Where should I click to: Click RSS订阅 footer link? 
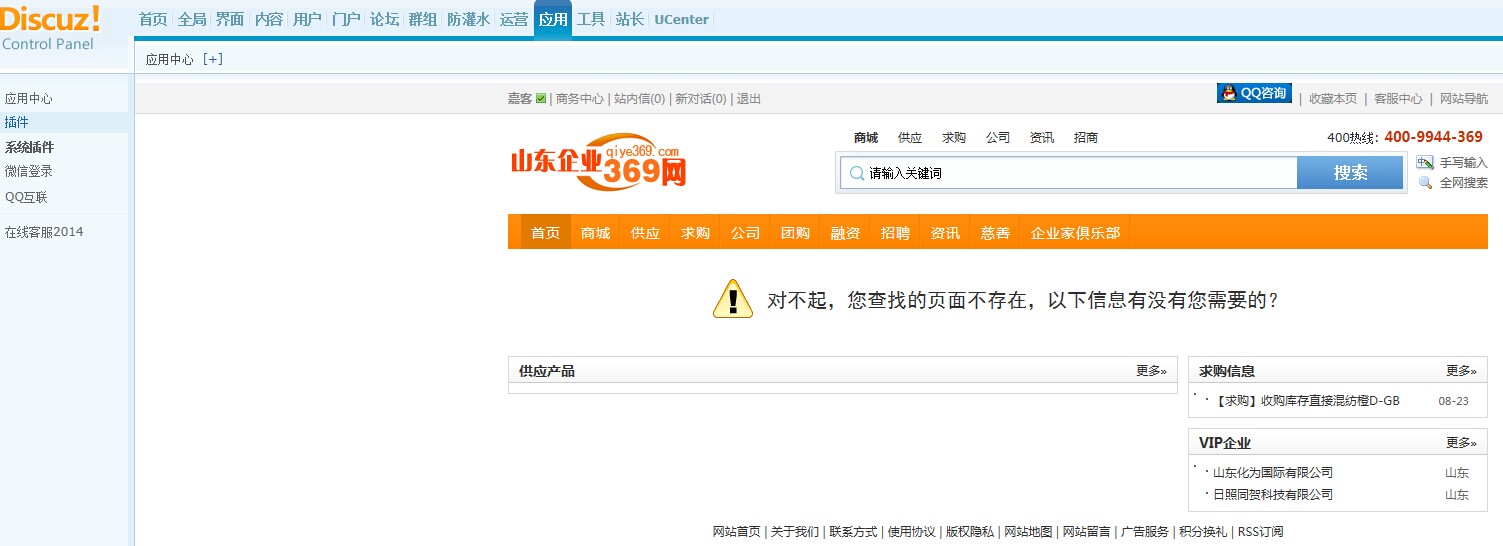pos(1260,532)
